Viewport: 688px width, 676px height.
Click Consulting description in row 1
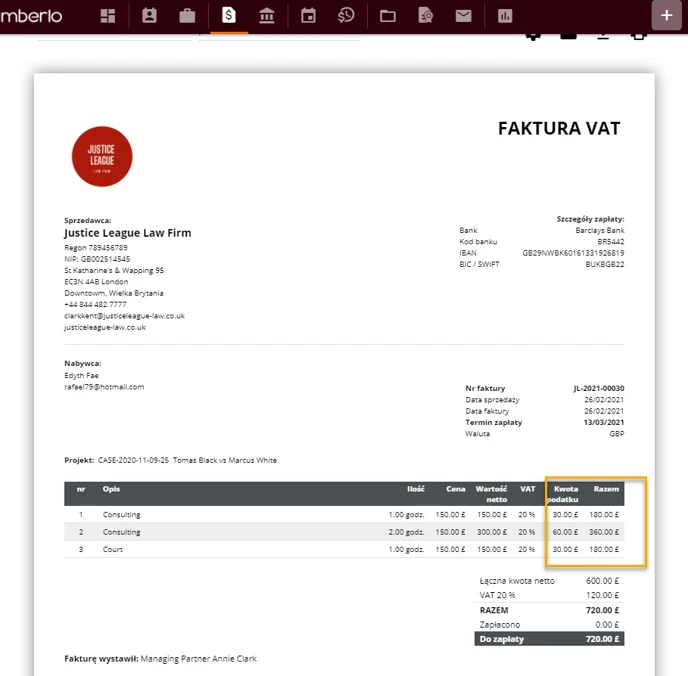(122, 515)
